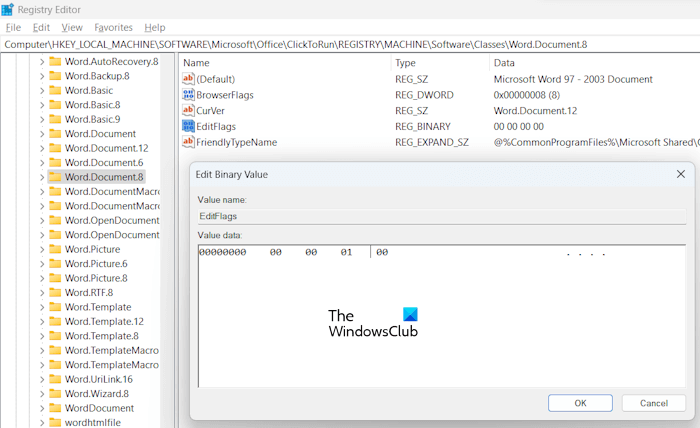Click the Word.Backup.8 folder icon
Viewport: 700px width, 428px height.
tap(55, 76)
